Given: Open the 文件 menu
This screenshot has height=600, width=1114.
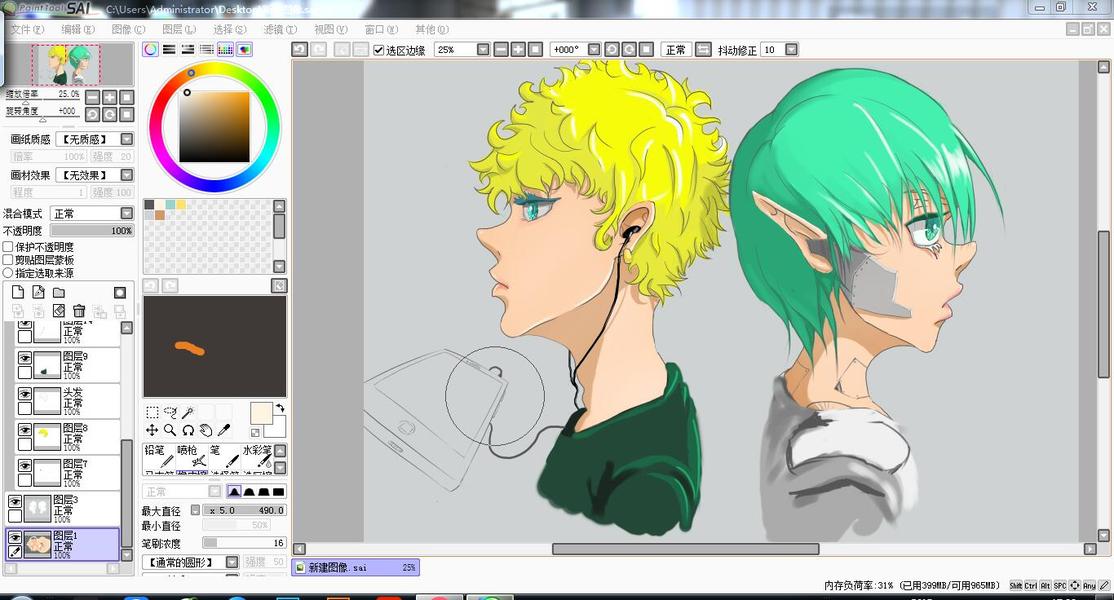Looking at the screenshot, I should tap(27, 29).
